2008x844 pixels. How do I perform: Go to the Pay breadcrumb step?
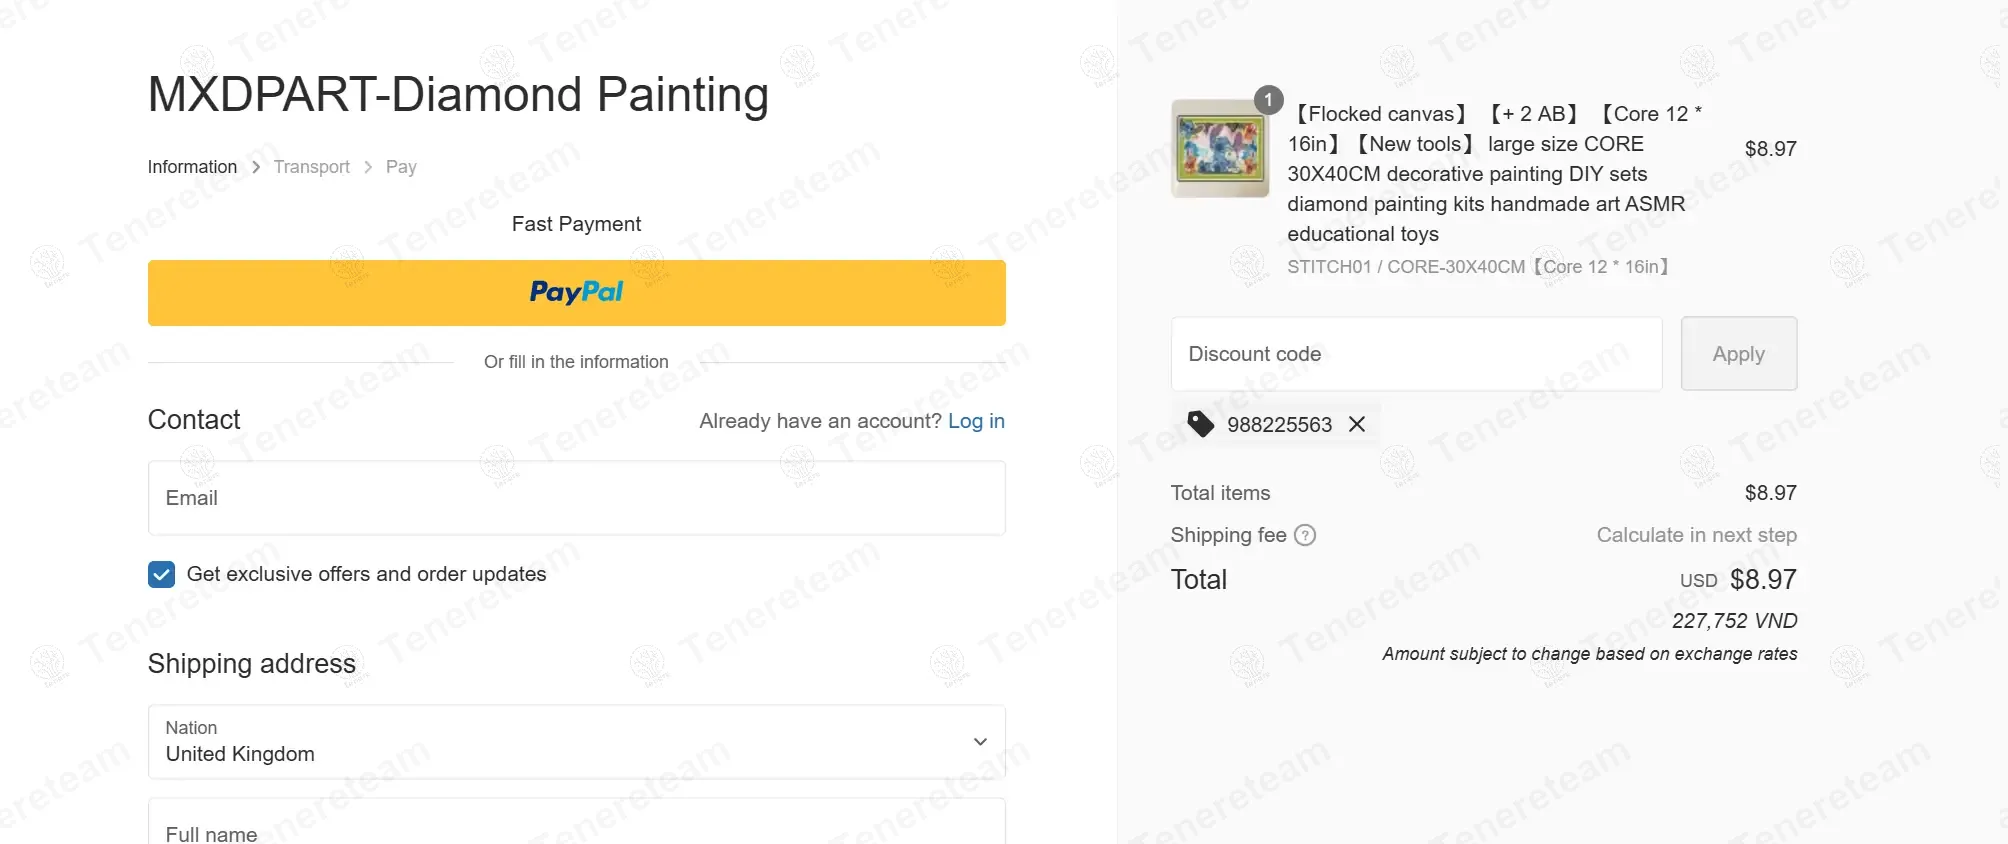click(401, 167)
